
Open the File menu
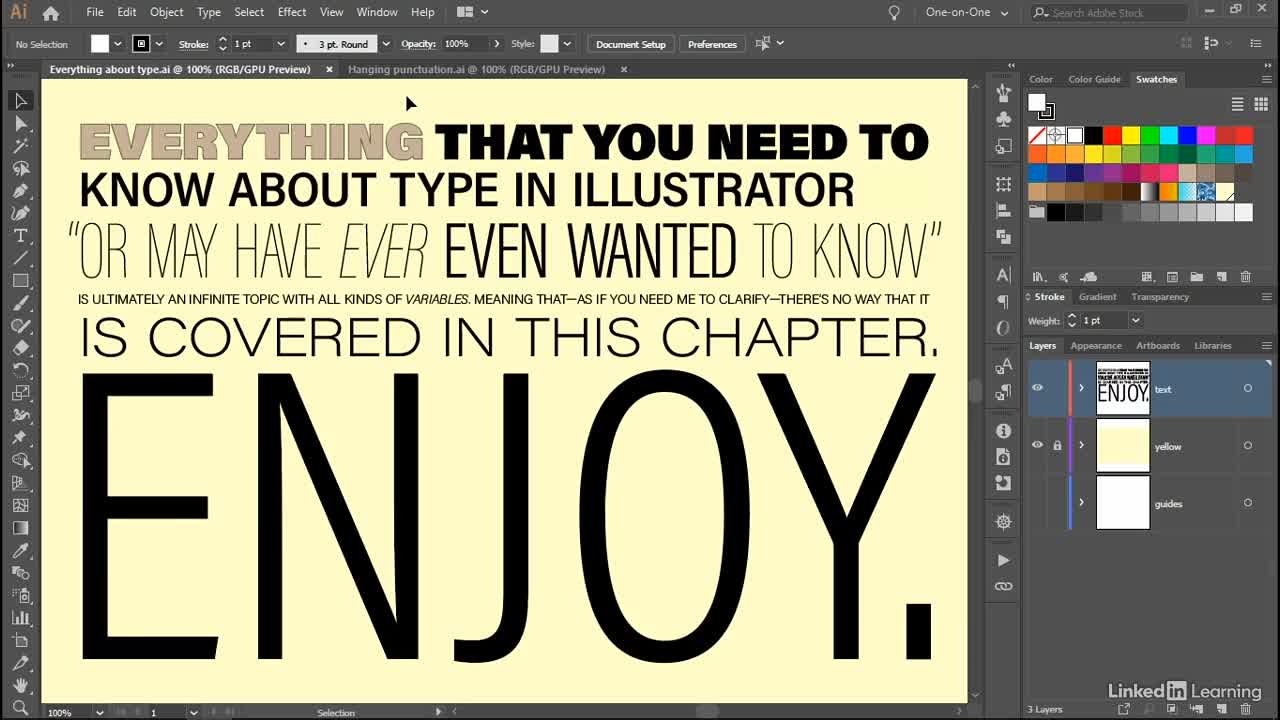tap(95, 12)
